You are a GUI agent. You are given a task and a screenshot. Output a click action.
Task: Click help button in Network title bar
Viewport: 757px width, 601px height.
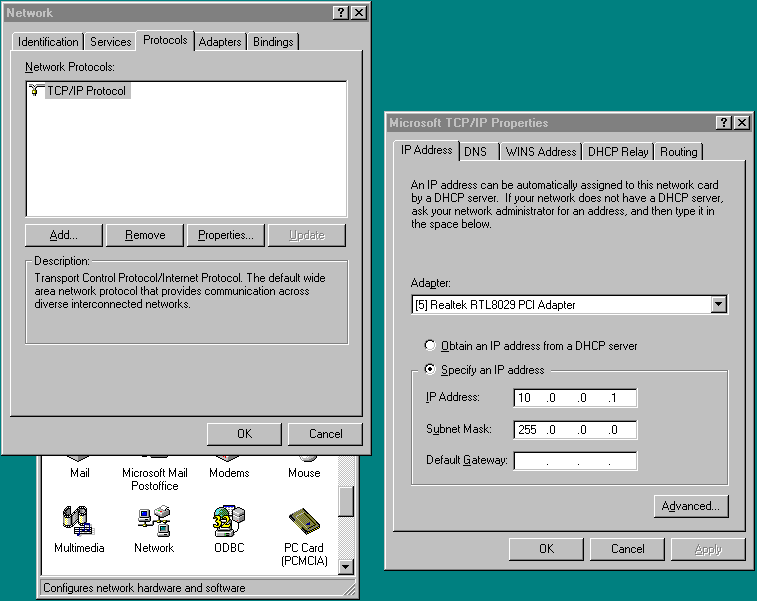pos(341,13)
